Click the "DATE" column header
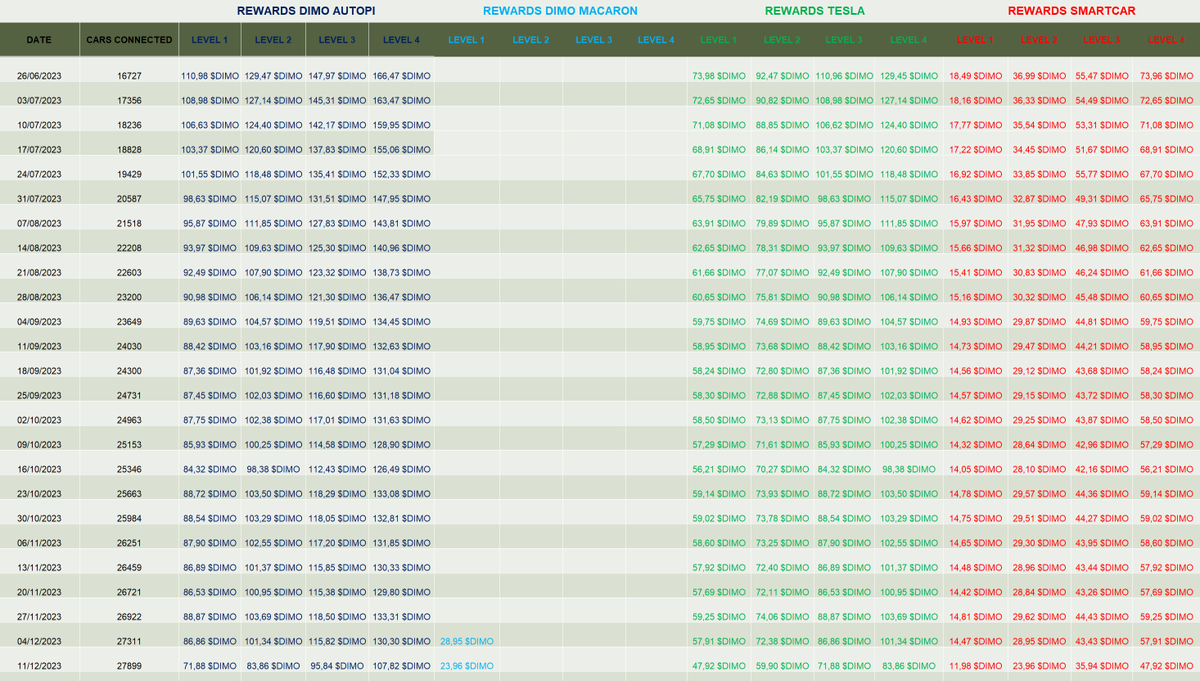The image size is (1200, 681). [39, 40]
